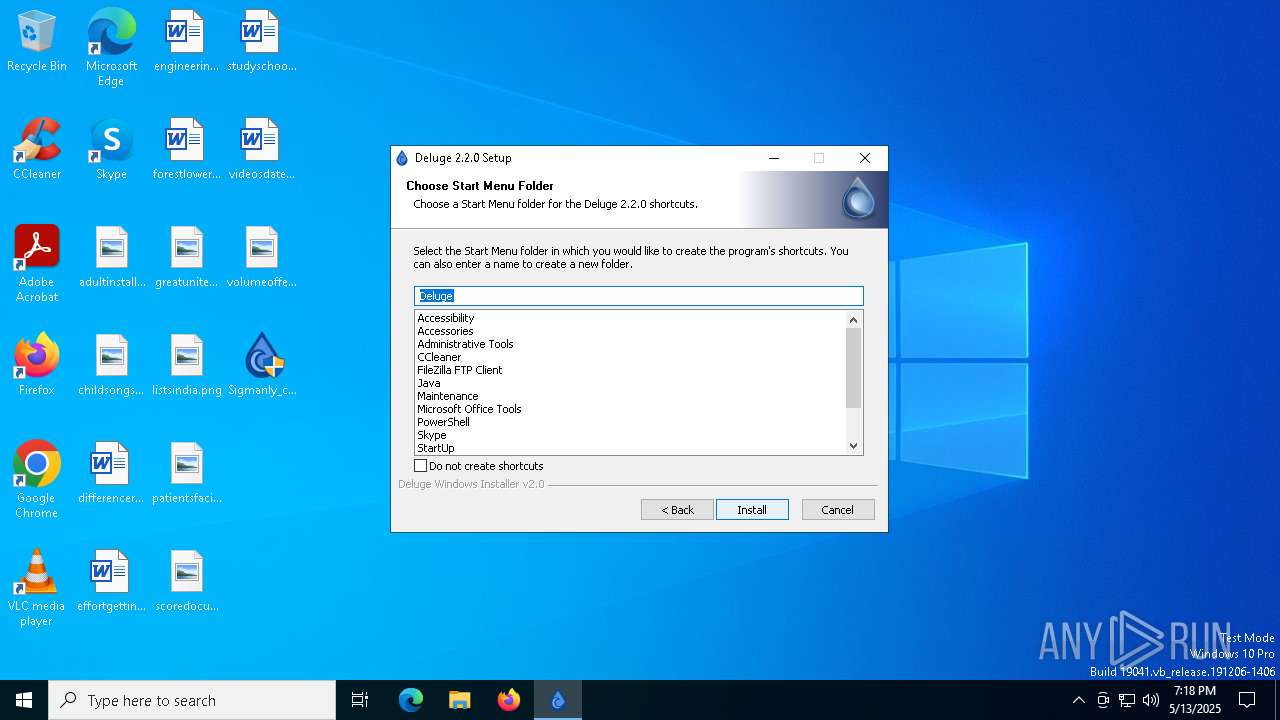Open the CCleaner desktop shortcut
The height and width of the screenshot is (720, 1280).
[x=37, y=150]
